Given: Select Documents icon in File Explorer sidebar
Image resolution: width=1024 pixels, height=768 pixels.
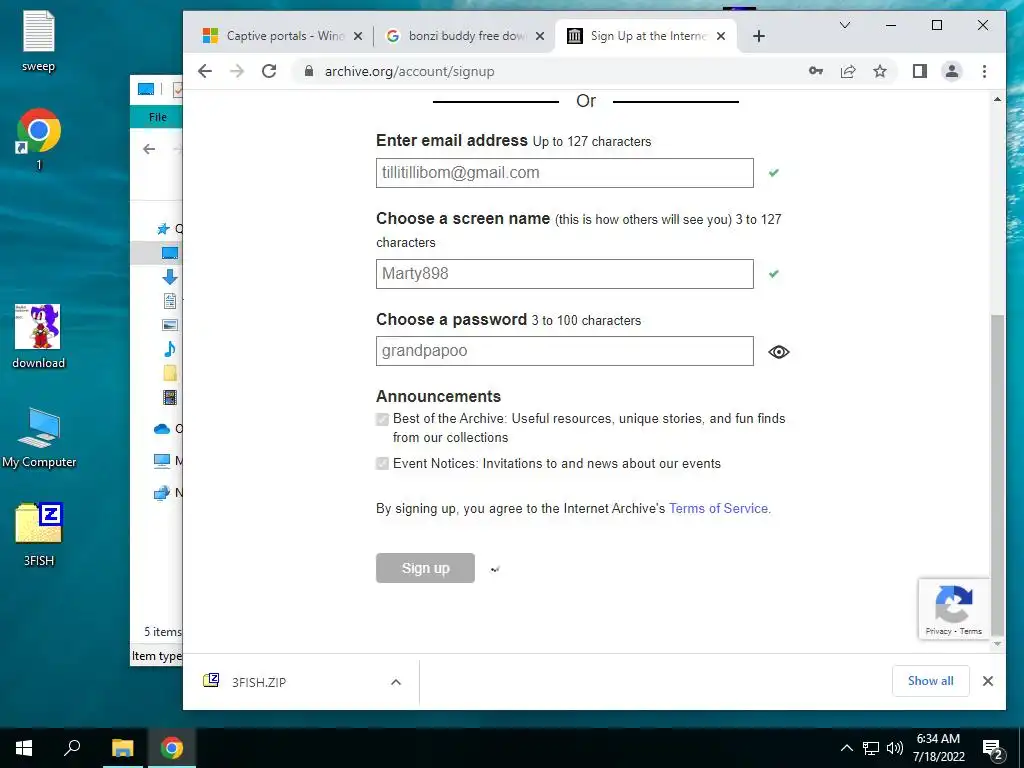Looking at the screenshot, I should (170, 301).
